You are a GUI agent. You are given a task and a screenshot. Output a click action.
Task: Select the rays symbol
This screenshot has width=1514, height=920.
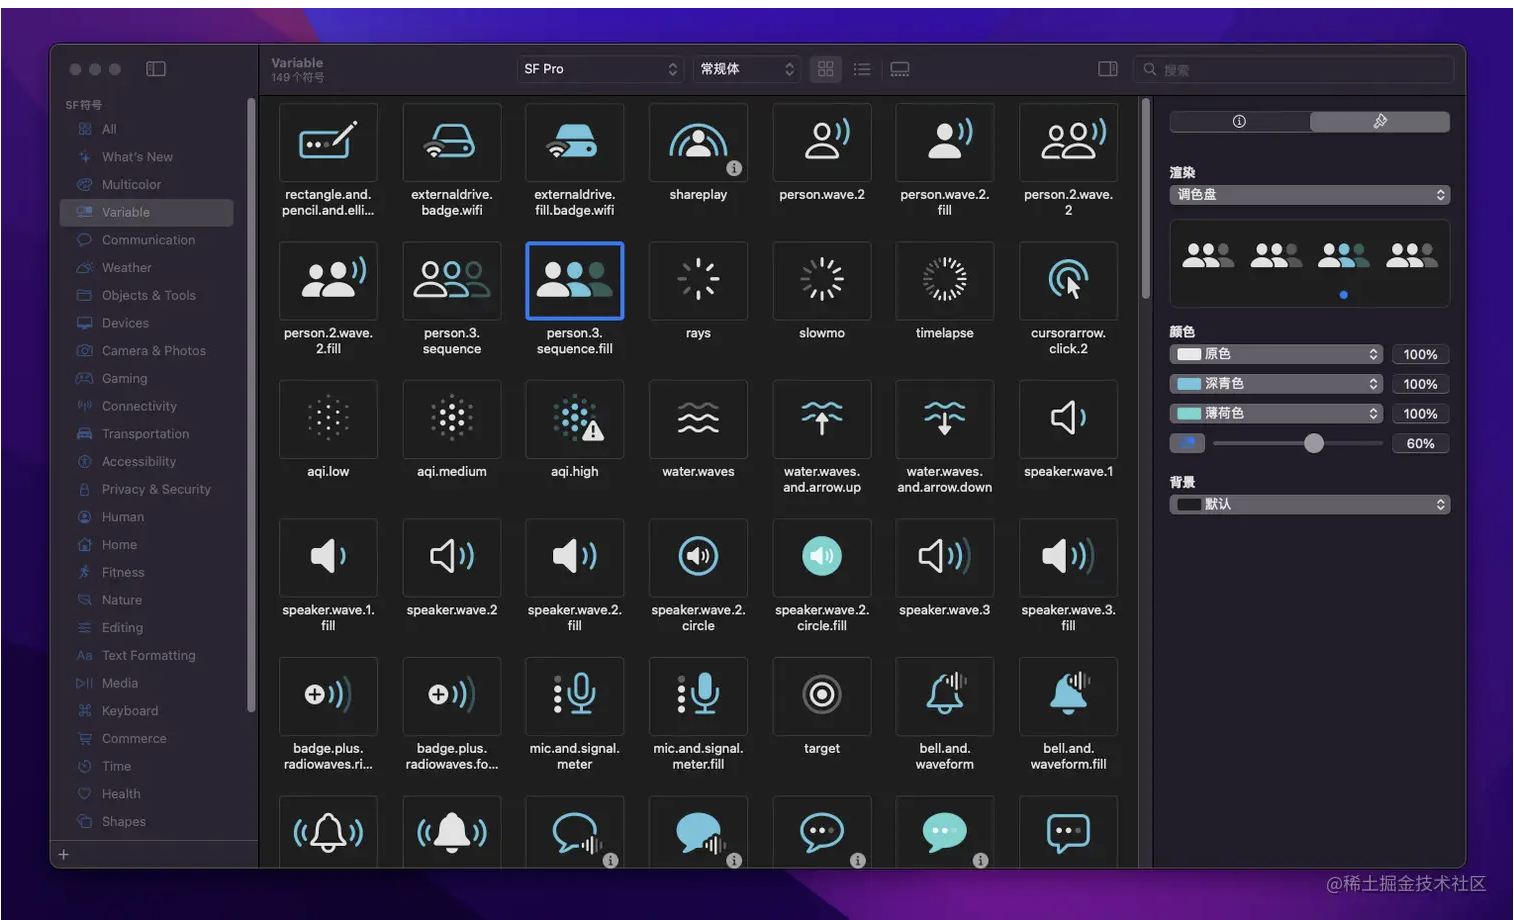[698, 280]
